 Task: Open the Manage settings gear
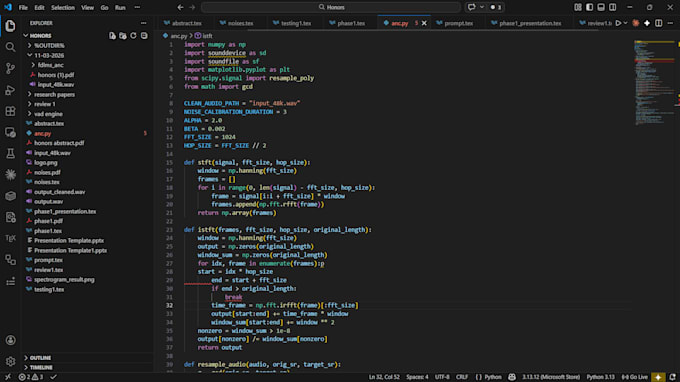10,361
